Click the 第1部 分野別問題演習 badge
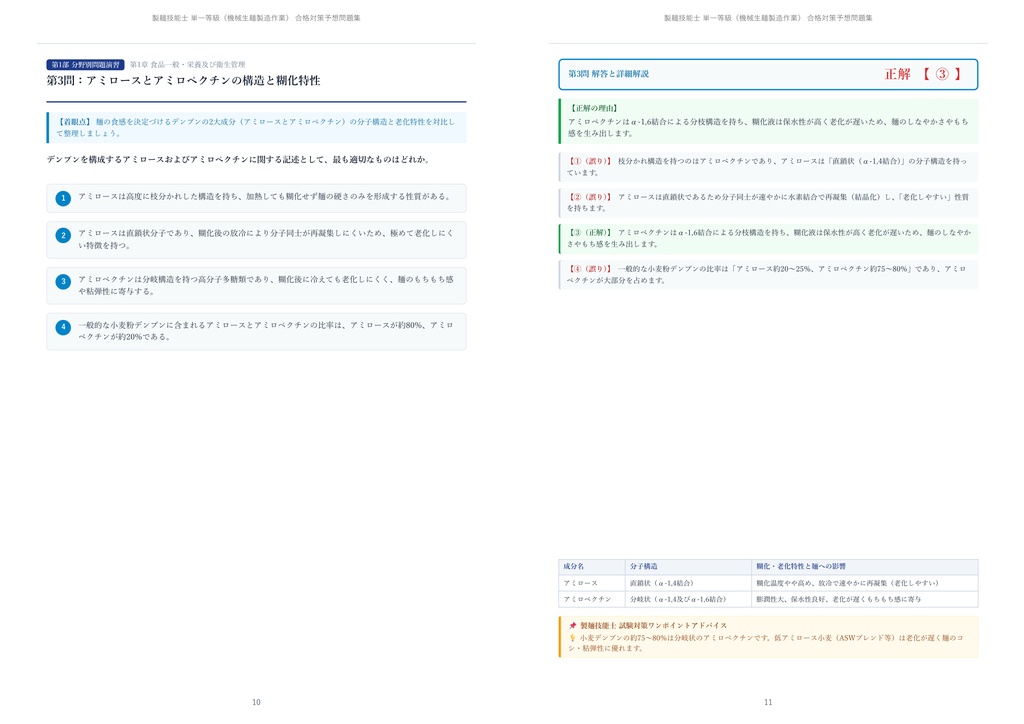The width and height of the screenshot is (1024, 724). click(86, 65)
